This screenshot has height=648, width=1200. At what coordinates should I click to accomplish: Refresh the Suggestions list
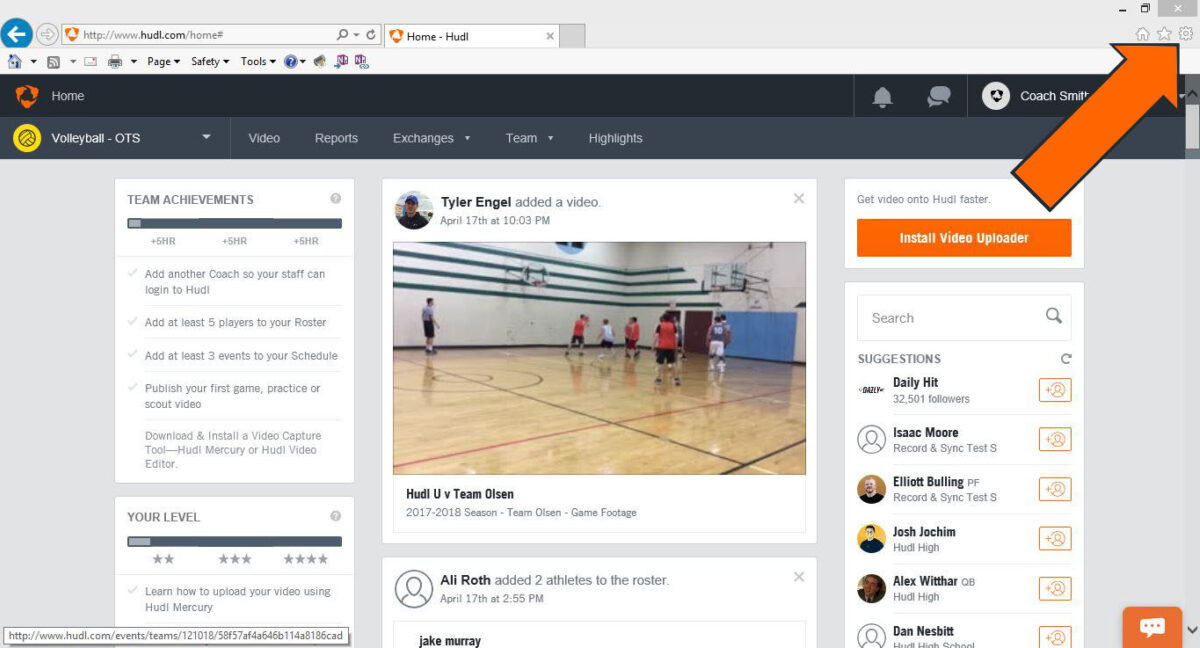coord(1066,358)
